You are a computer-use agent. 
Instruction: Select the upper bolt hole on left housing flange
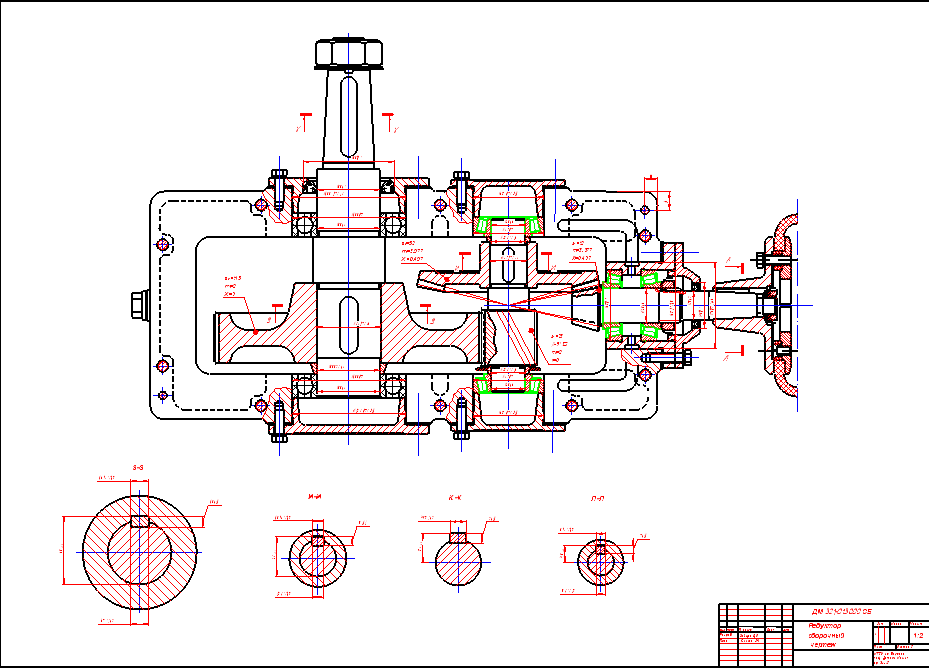click(x=162, y=244)
